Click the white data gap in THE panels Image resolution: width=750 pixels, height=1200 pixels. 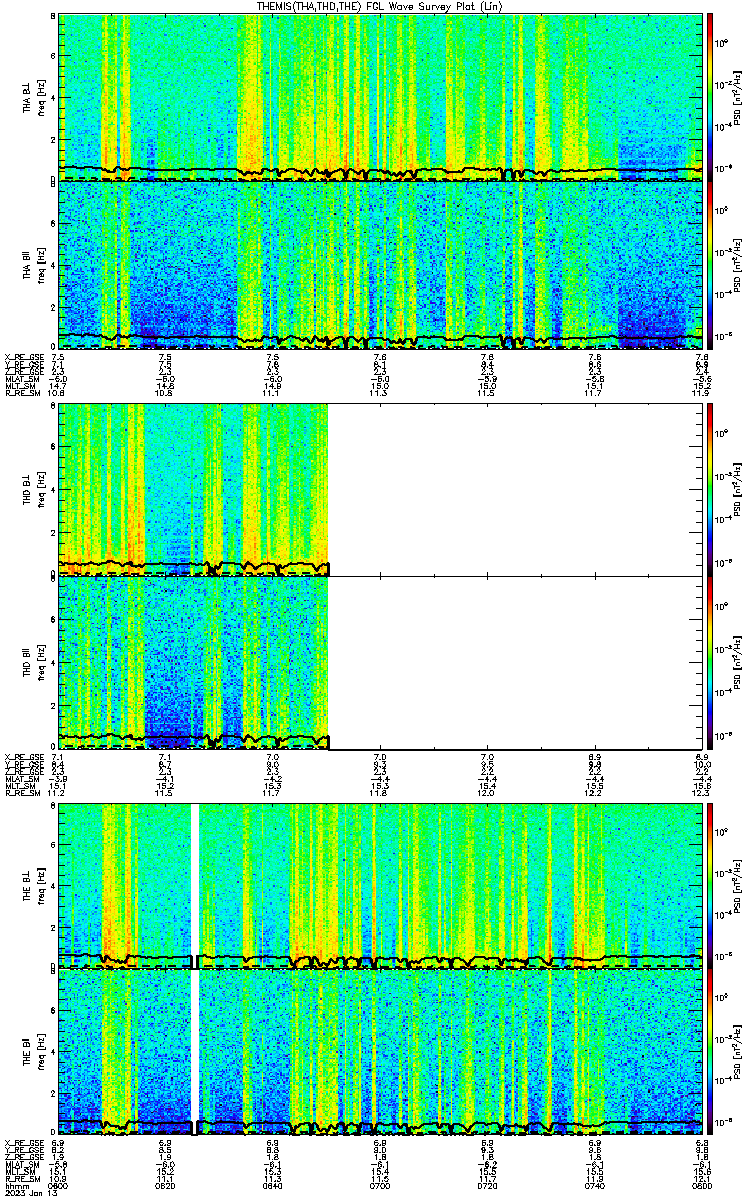(195, 968)
